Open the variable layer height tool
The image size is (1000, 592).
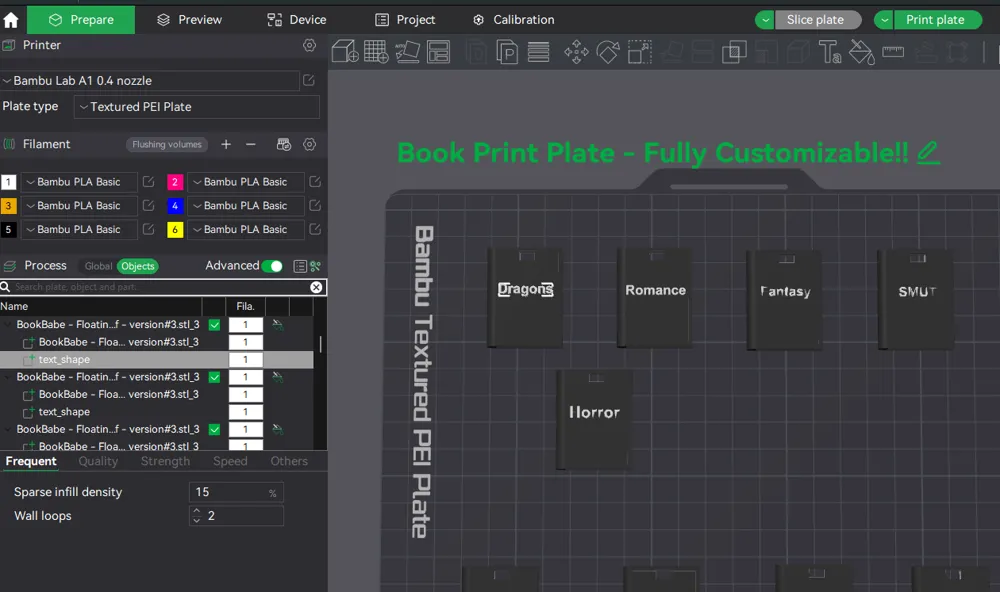pyautogui.click(x=538, y=52)
